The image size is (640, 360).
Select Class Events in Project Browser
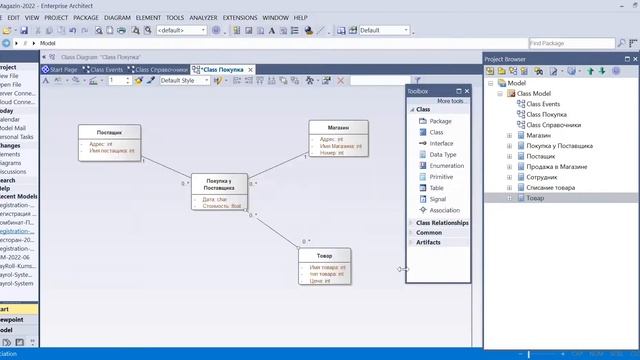[543, 104]
